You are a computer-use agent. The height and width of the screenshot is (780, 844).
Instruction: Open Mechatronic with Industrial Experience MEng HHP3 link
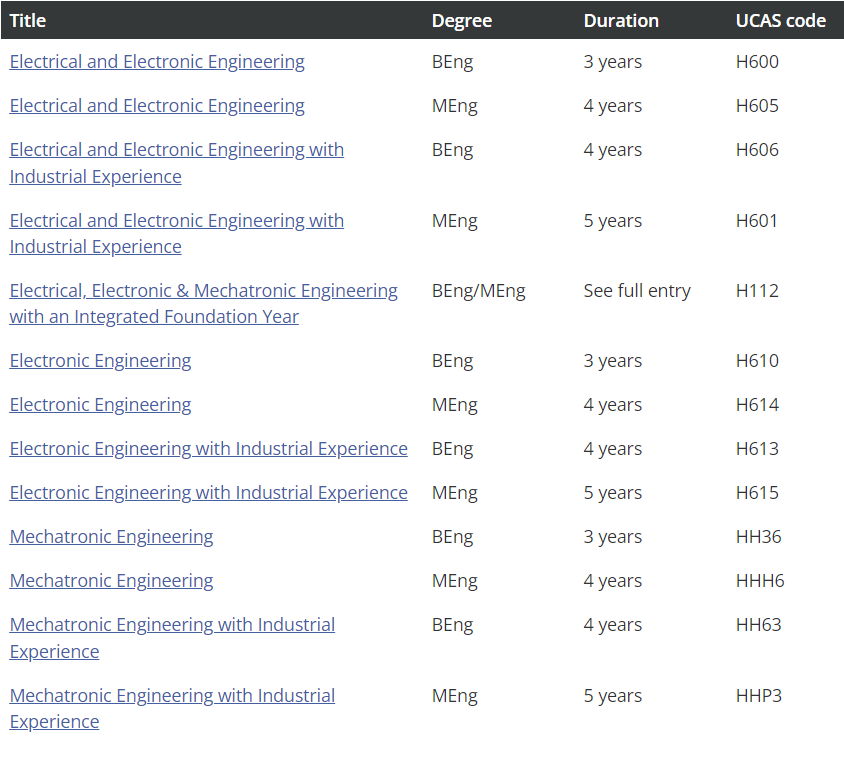172,696
